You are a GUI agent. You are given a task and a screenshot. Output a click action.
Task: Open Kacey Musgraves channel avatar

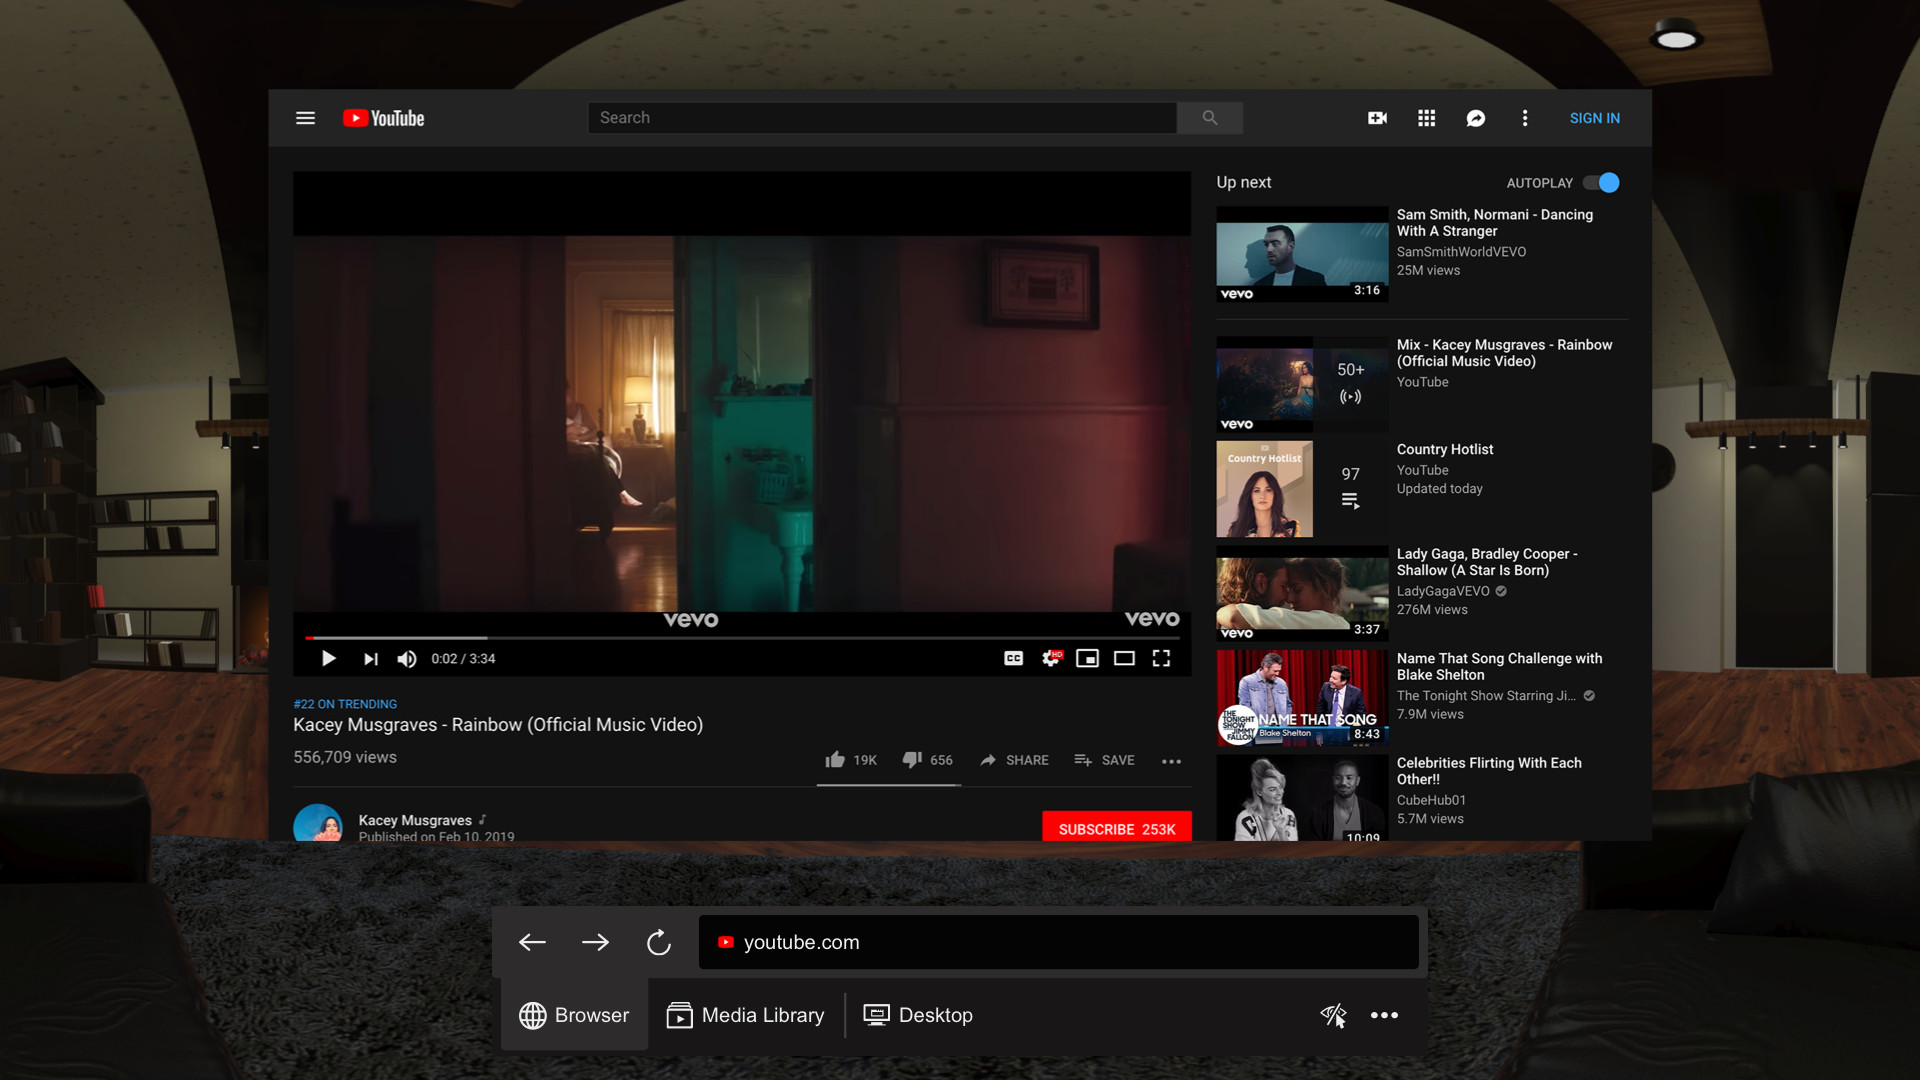point(318,823)
